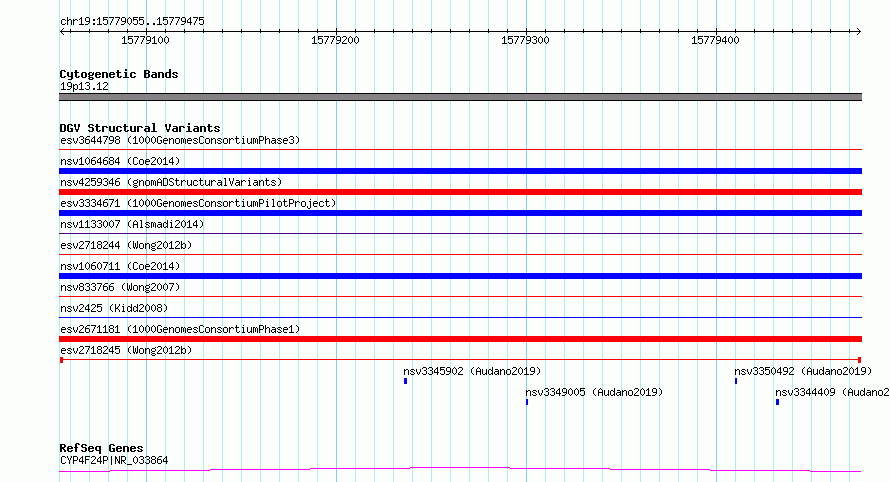The width and height of the screenshot is (890, 482).
Task: Open the esv3334671 (1000GenomesConsortiumPilotProject) label
Action: coord(198,203)
